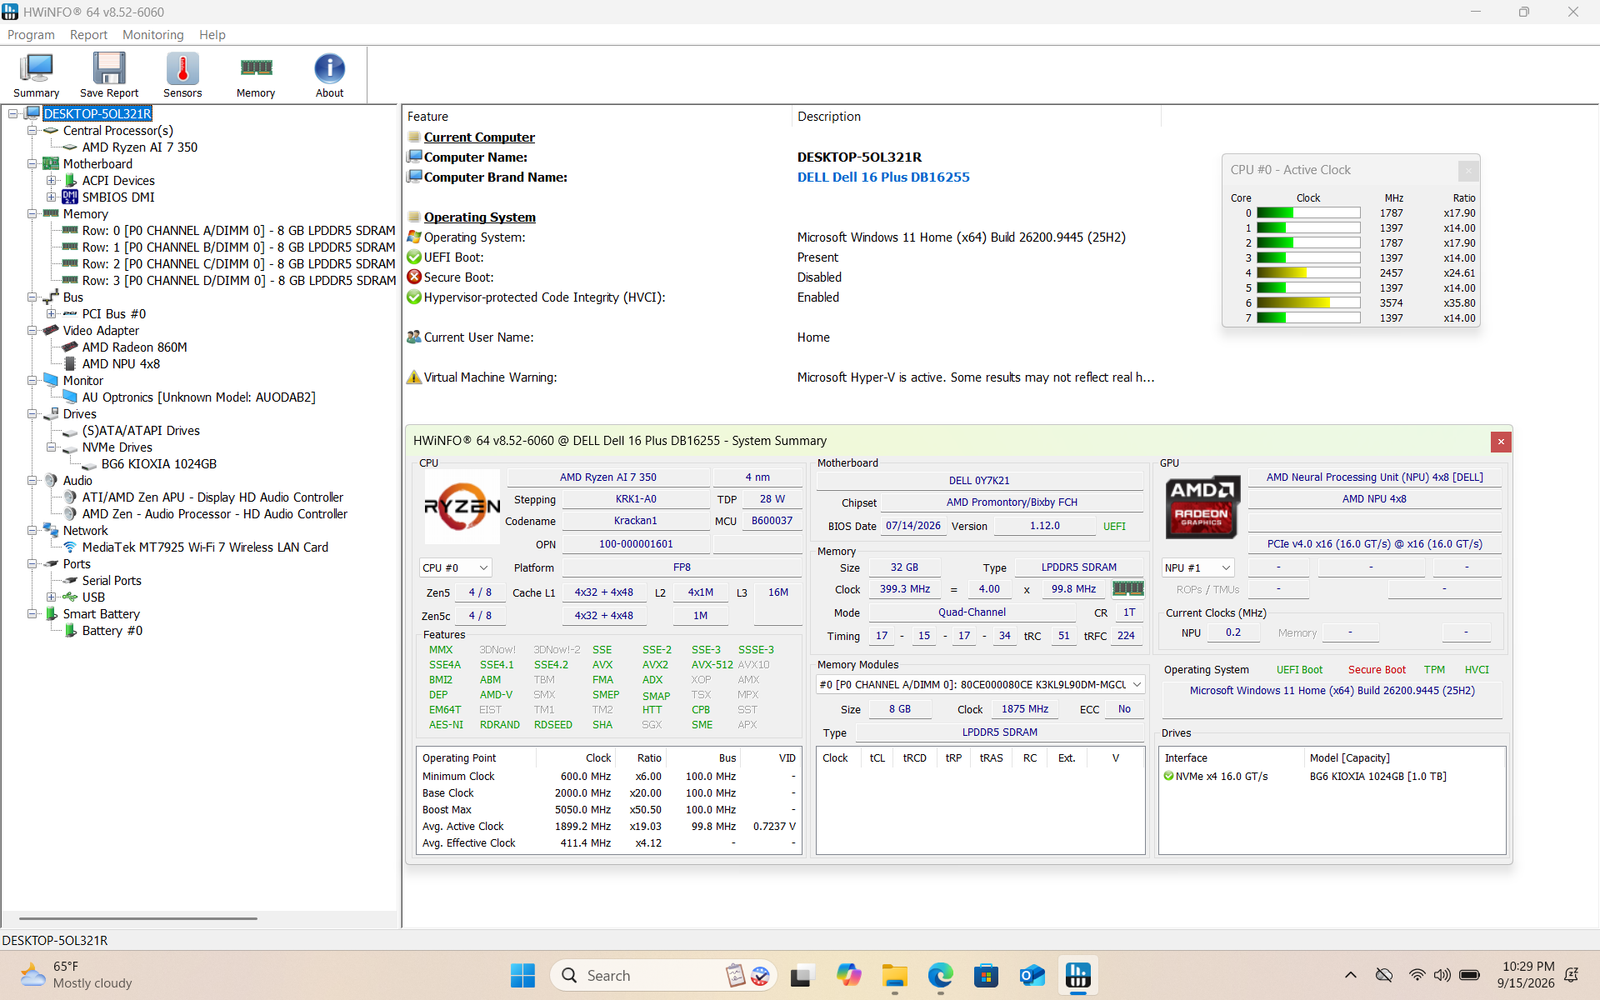
Task: Select AMD Radeon 860M in tree
Action: pyautogui.click(x=134, y=347)
